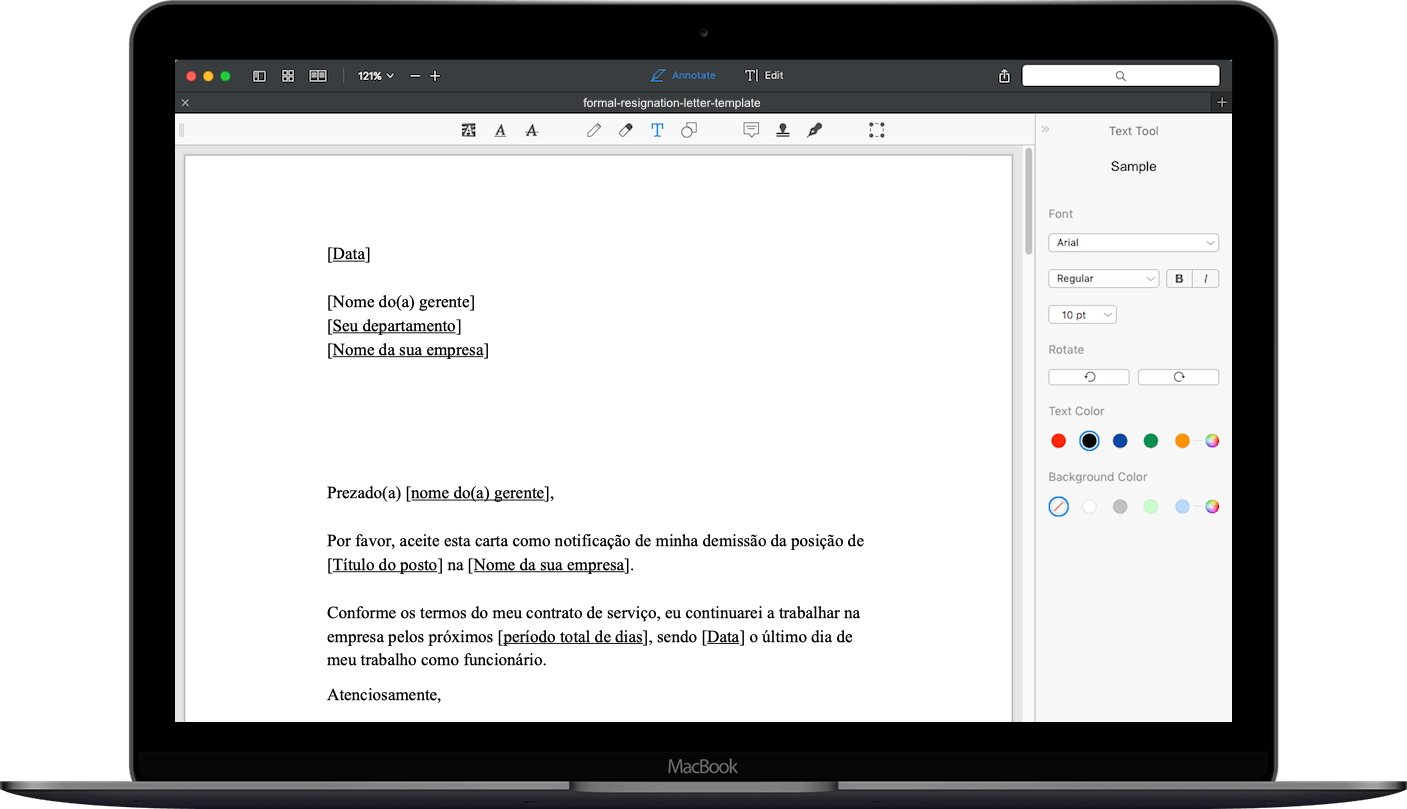Zoom out with the minus button
The height and width of the screenshot is (809, 1407).
(x=415, y=76)
